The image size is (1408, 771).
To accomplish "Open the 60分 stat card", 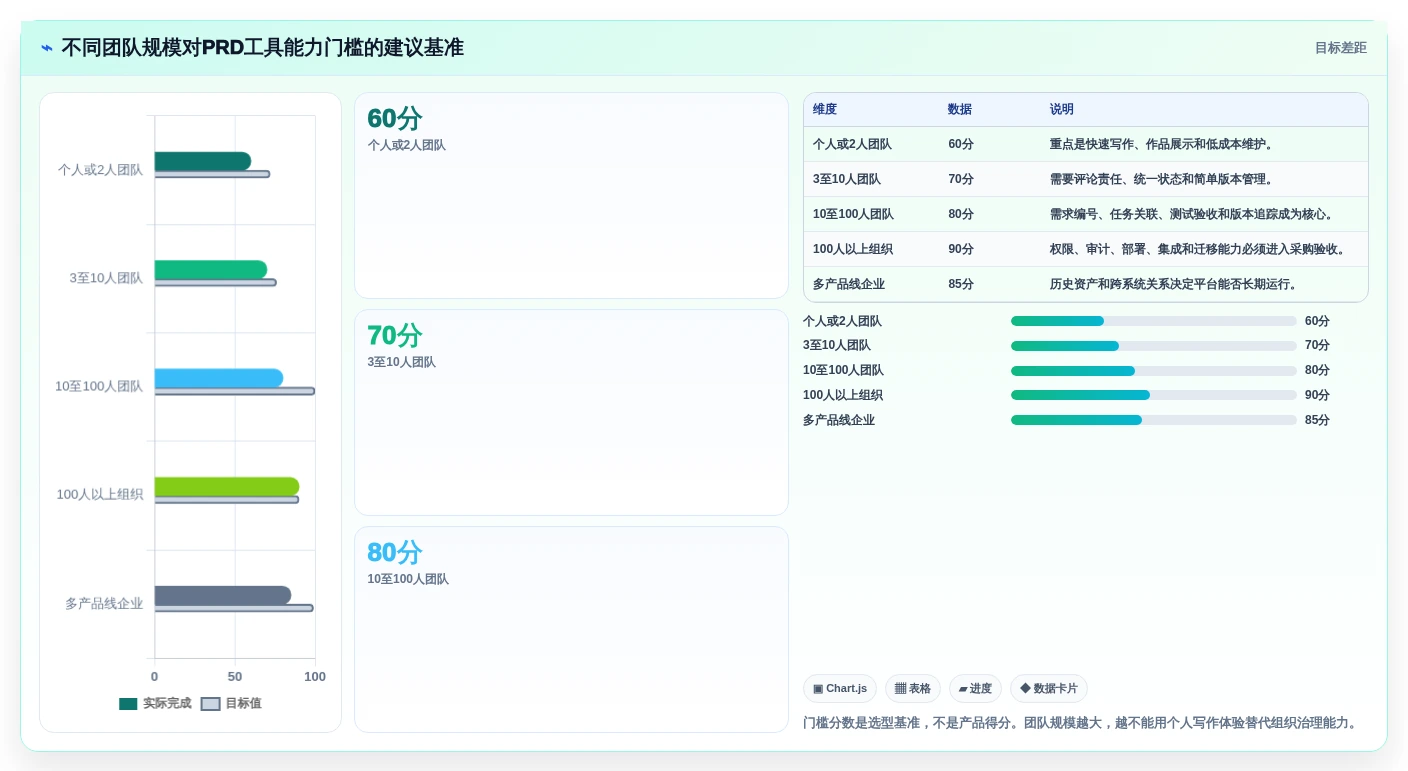I will (x=571, y=196).
